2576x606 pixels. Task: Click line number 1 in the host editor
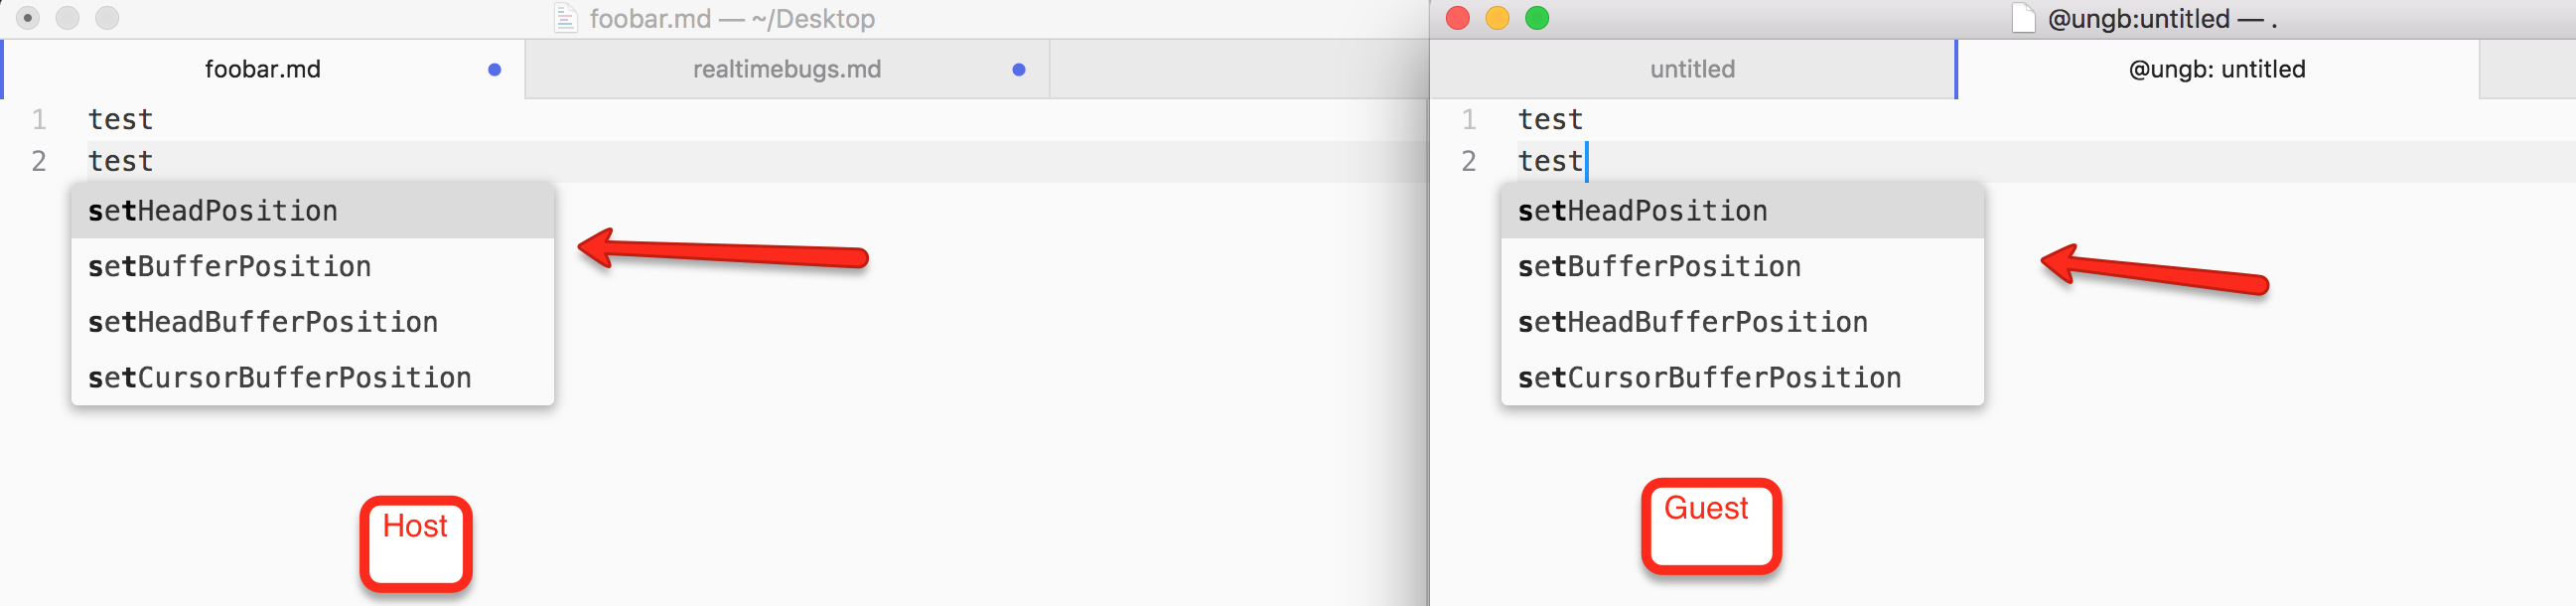(x=39, y=119)
